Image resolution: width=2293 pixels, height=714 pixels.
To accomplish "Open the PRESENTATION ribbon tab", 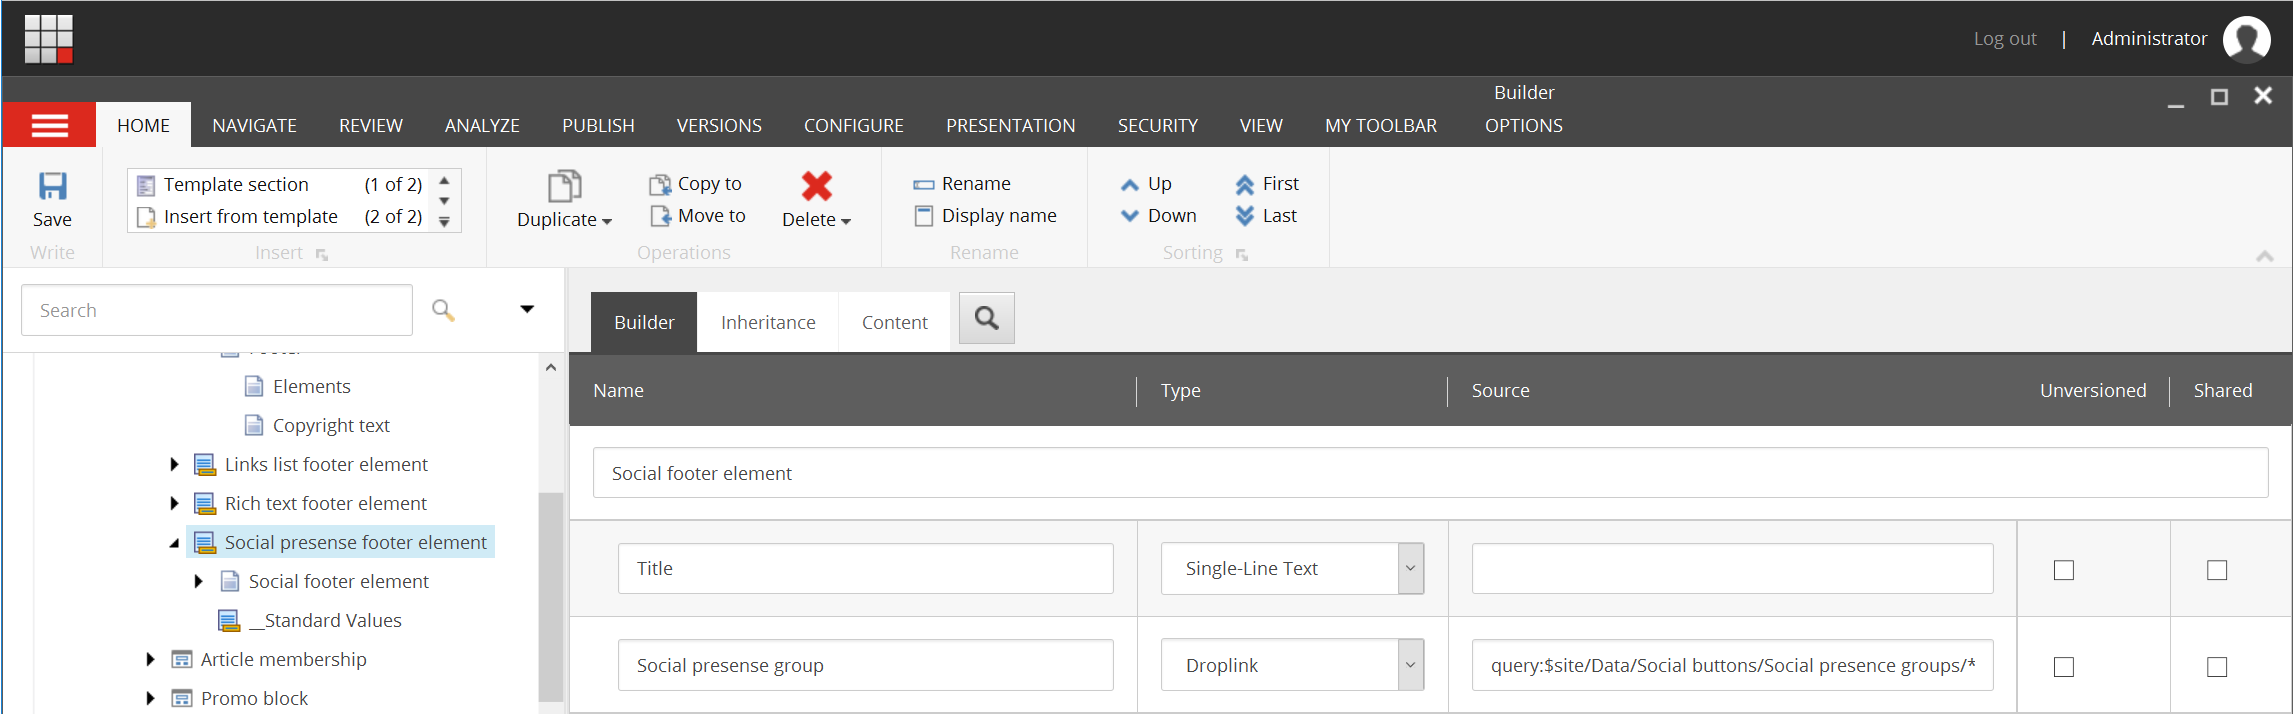I will click(1010, 126).
